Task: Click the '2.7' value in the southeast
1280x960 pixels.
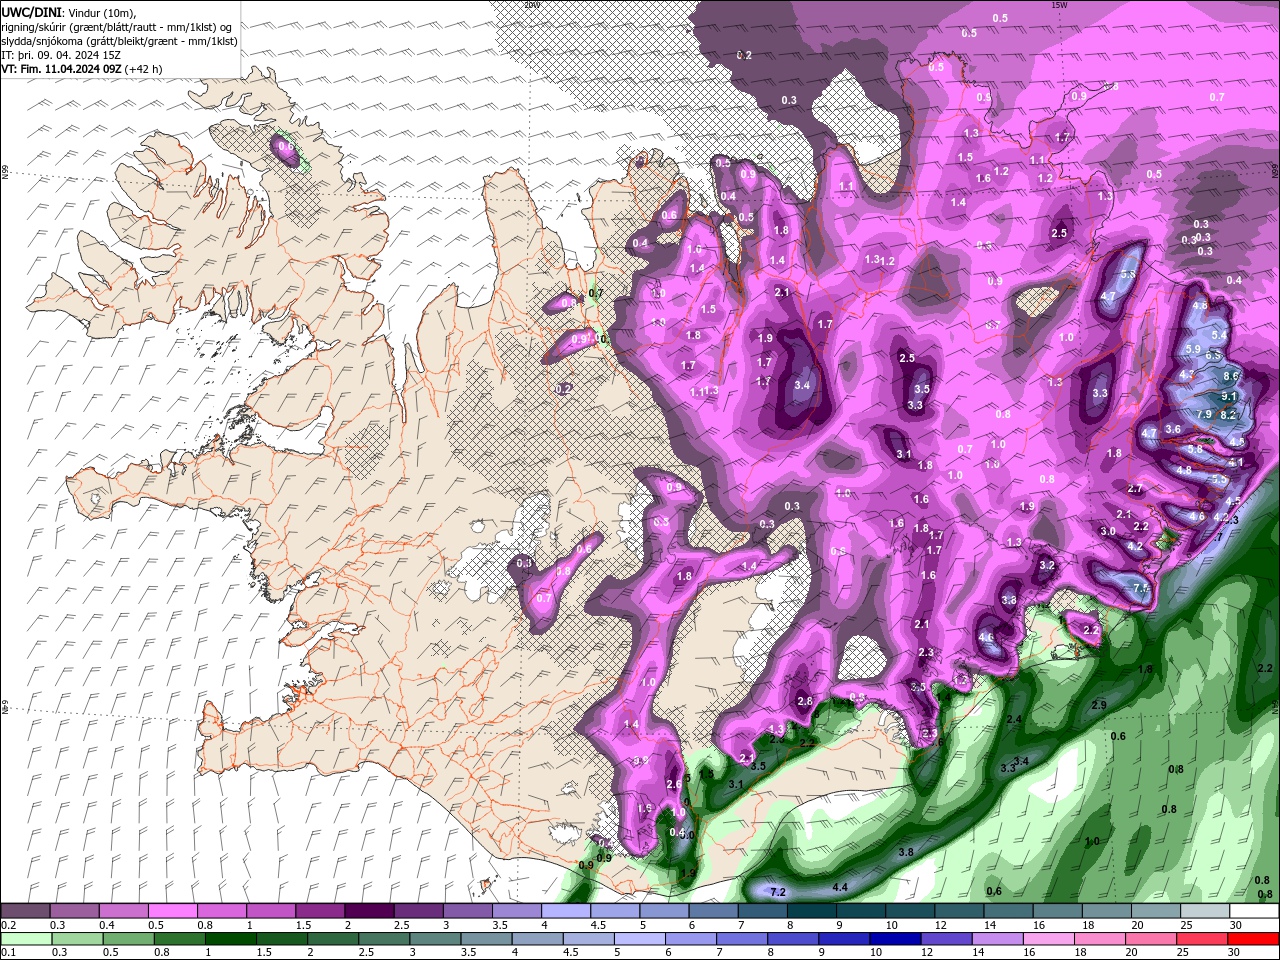Action: [x=1135, y=489]
